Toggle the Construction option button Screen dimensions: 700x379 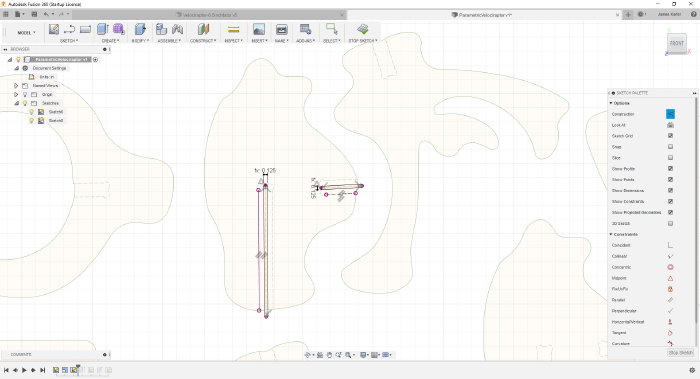670,114
